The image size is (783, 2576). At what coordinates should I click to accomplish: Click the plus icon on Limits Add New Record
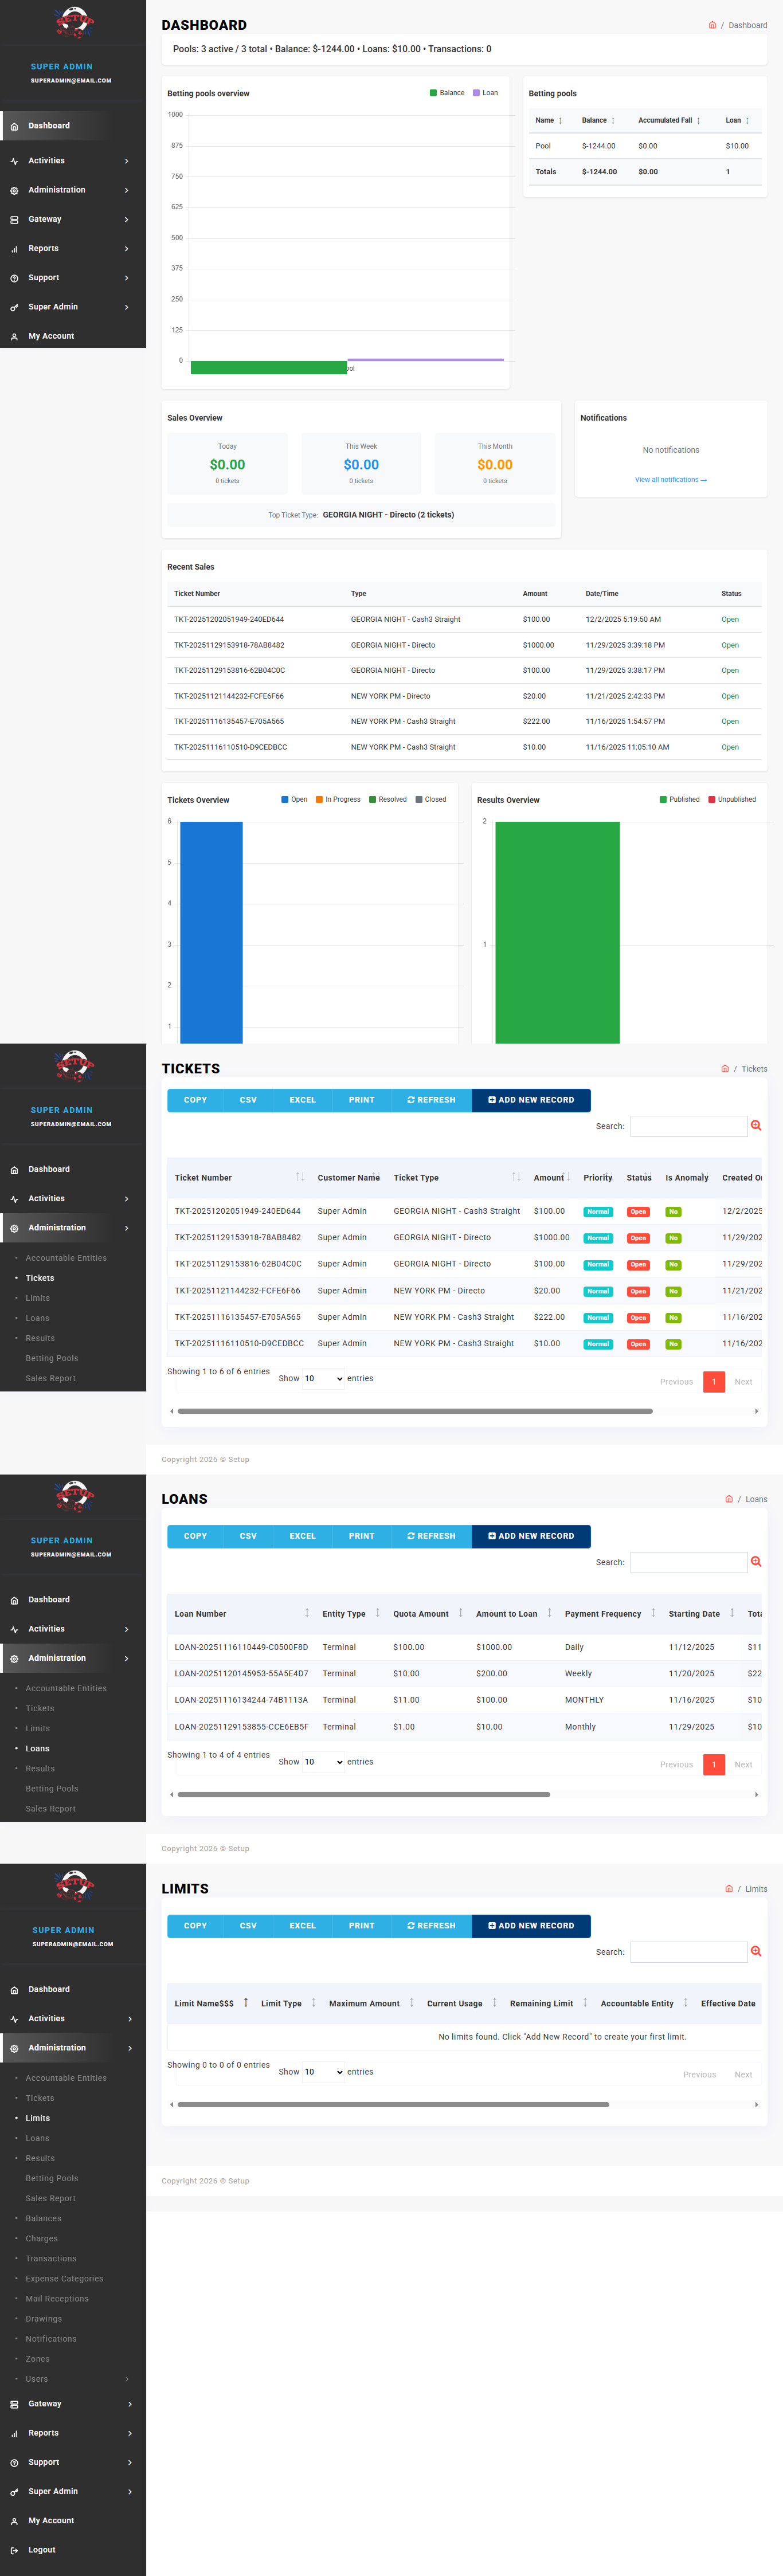click(492, 1925)
